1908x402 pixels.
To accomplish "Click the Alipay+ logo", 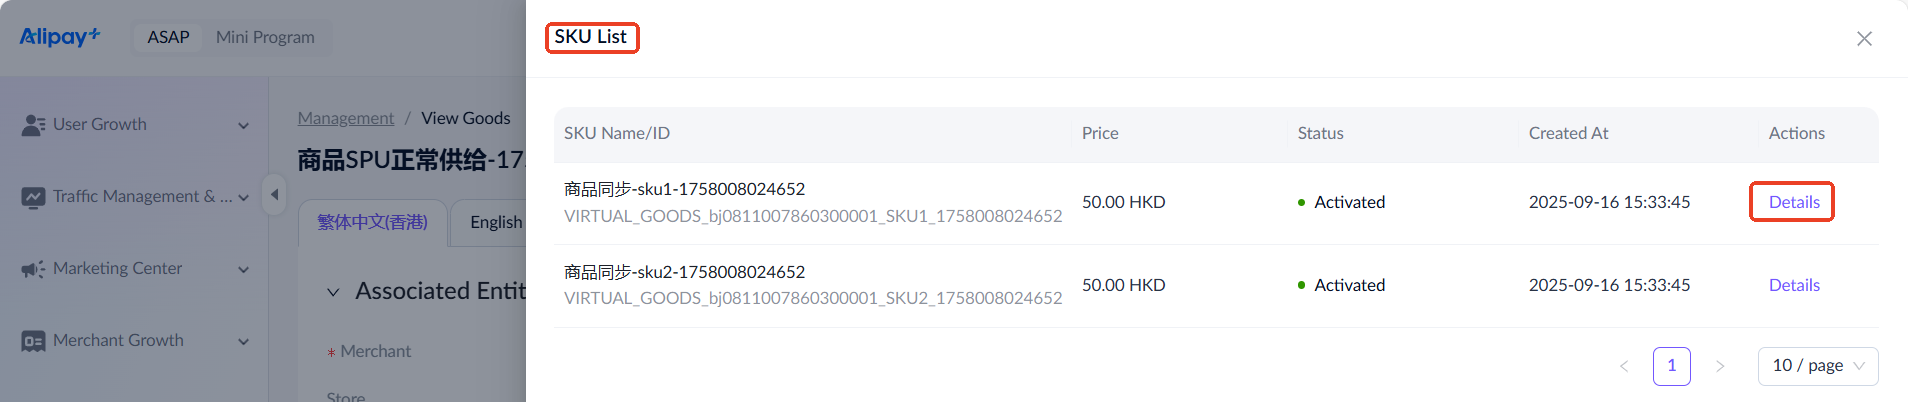I will point(60,37).
